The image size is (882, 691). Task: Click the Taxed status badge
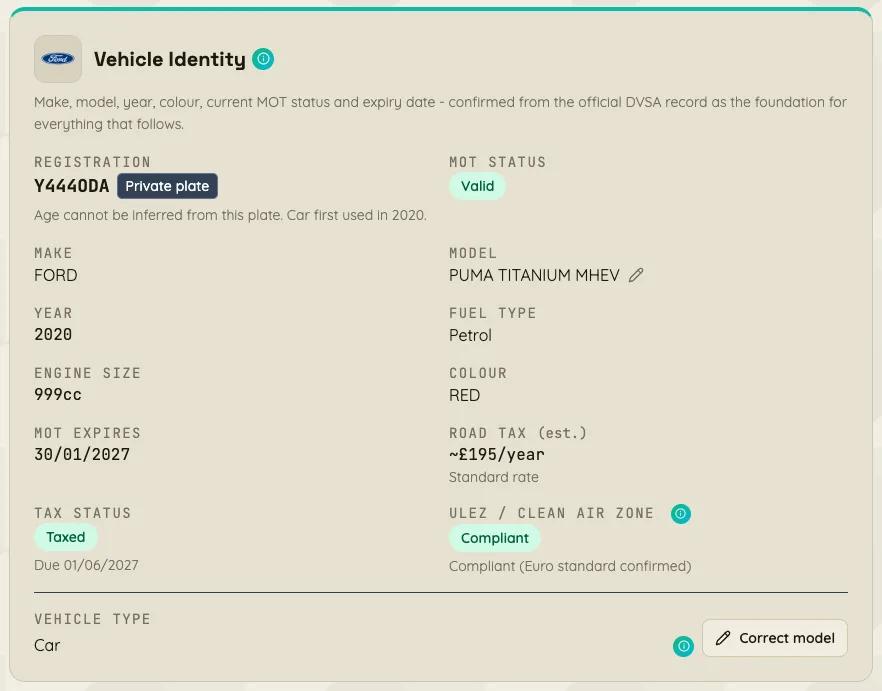point(66,537)
